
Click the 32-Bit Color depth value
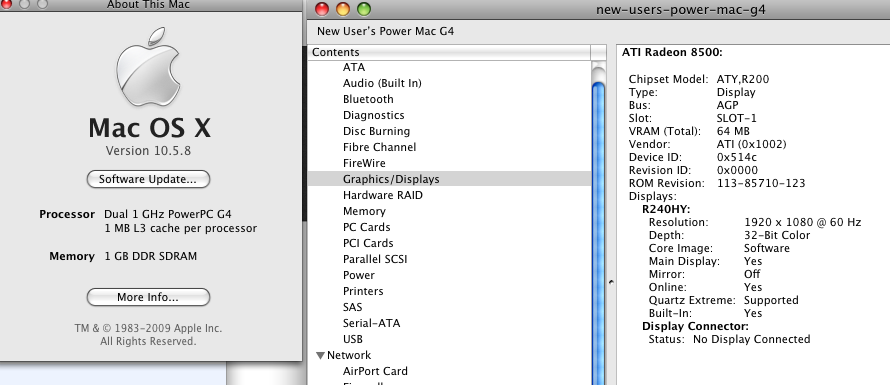point(777,235)
